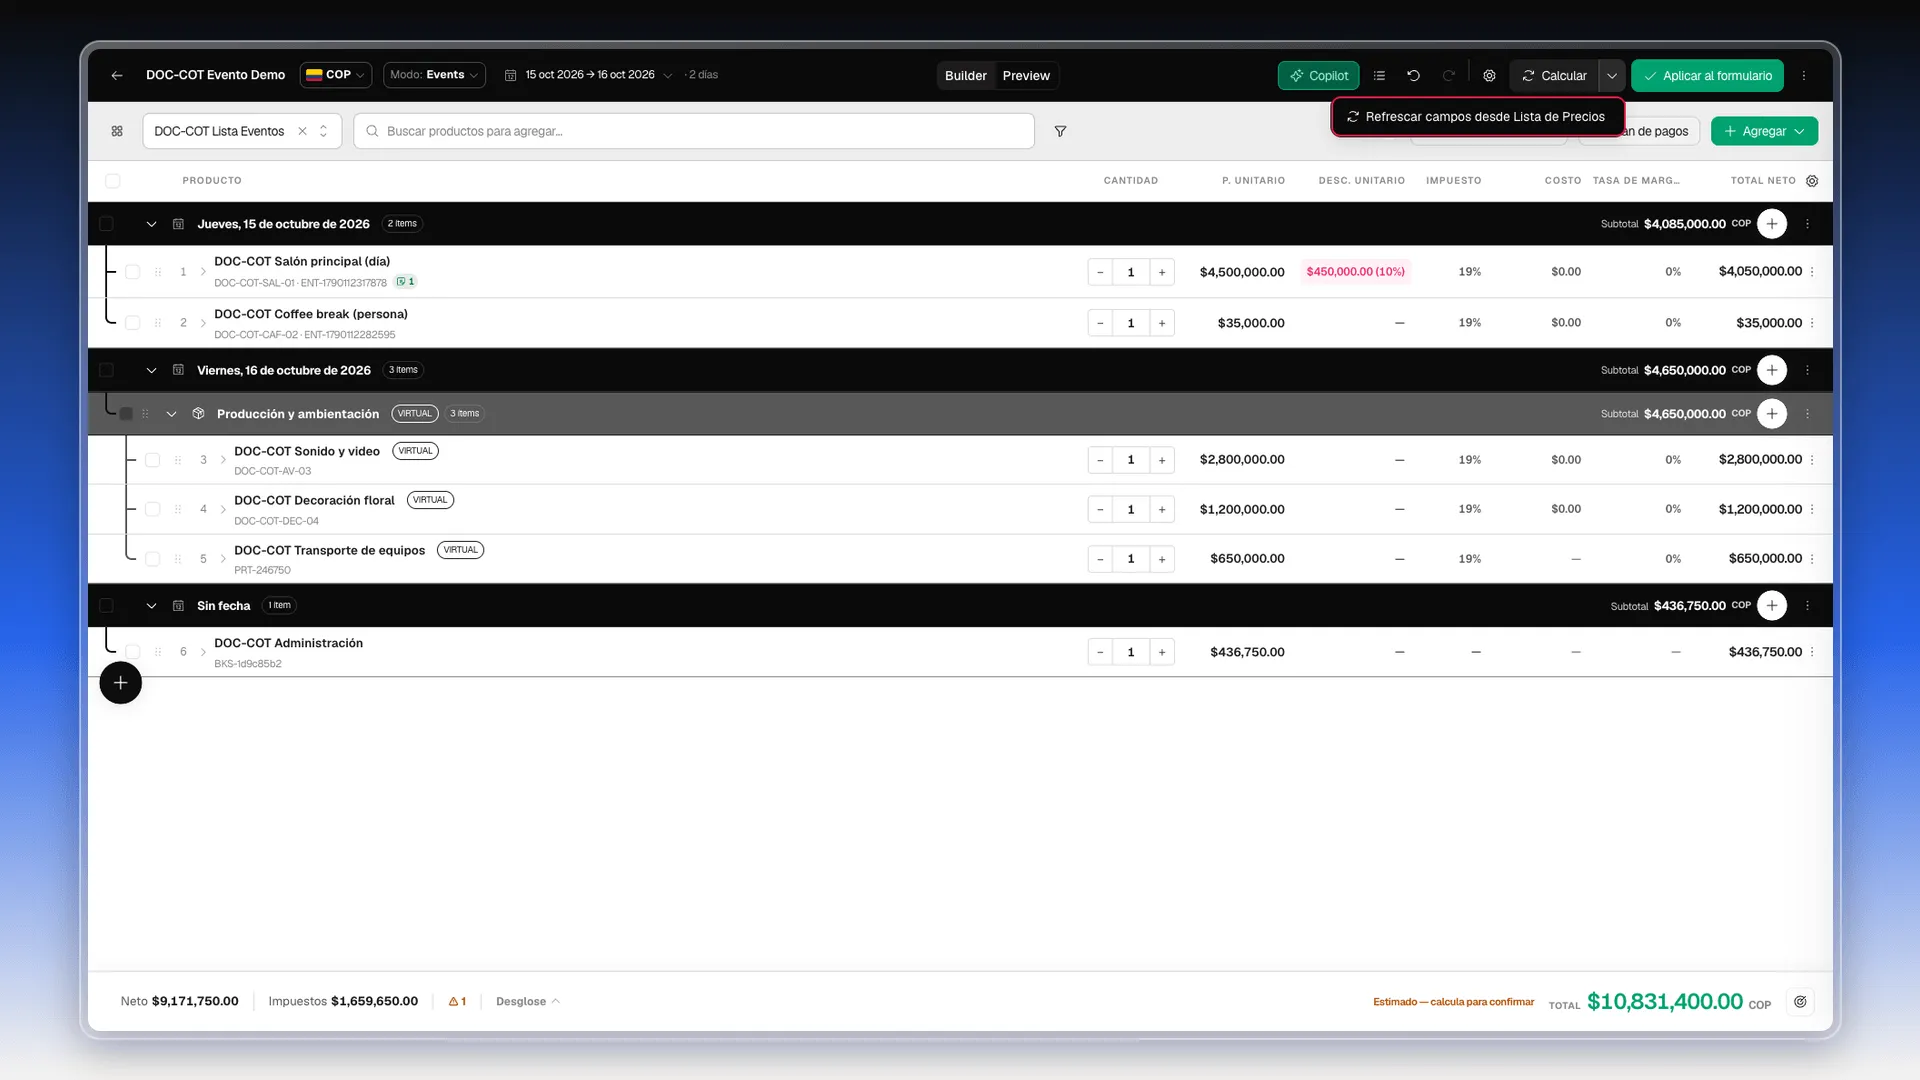Focus the Buscar productos para agregar field
Viewport: 1920px width, 1080px height.
coord(694,131)
